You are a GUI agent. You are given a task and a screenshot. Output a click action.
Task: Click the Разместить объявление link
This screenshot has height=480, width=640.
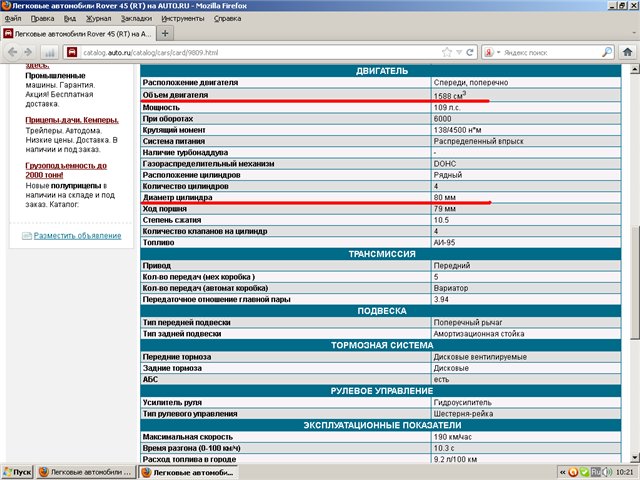tap(78, 236)
